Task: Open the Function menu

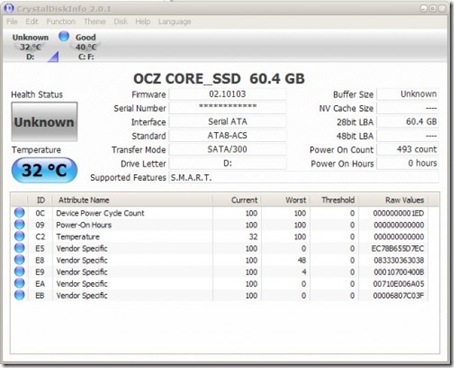Action: (x=61, y=22)
